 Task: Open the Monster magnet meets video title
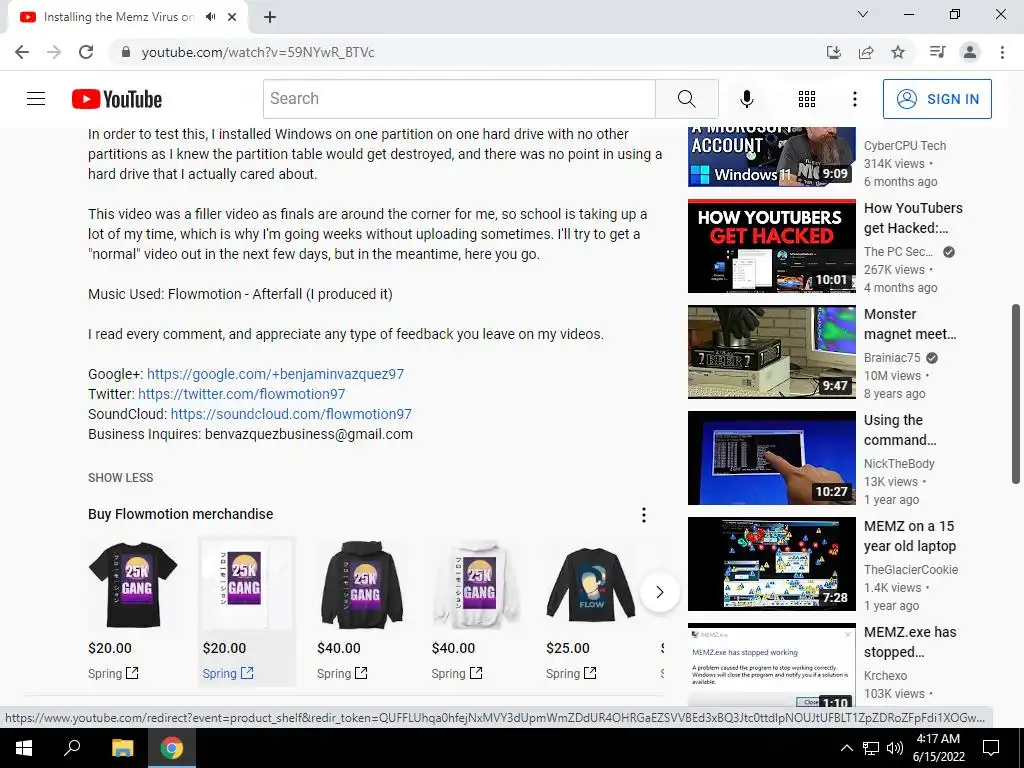coord(910,324)
